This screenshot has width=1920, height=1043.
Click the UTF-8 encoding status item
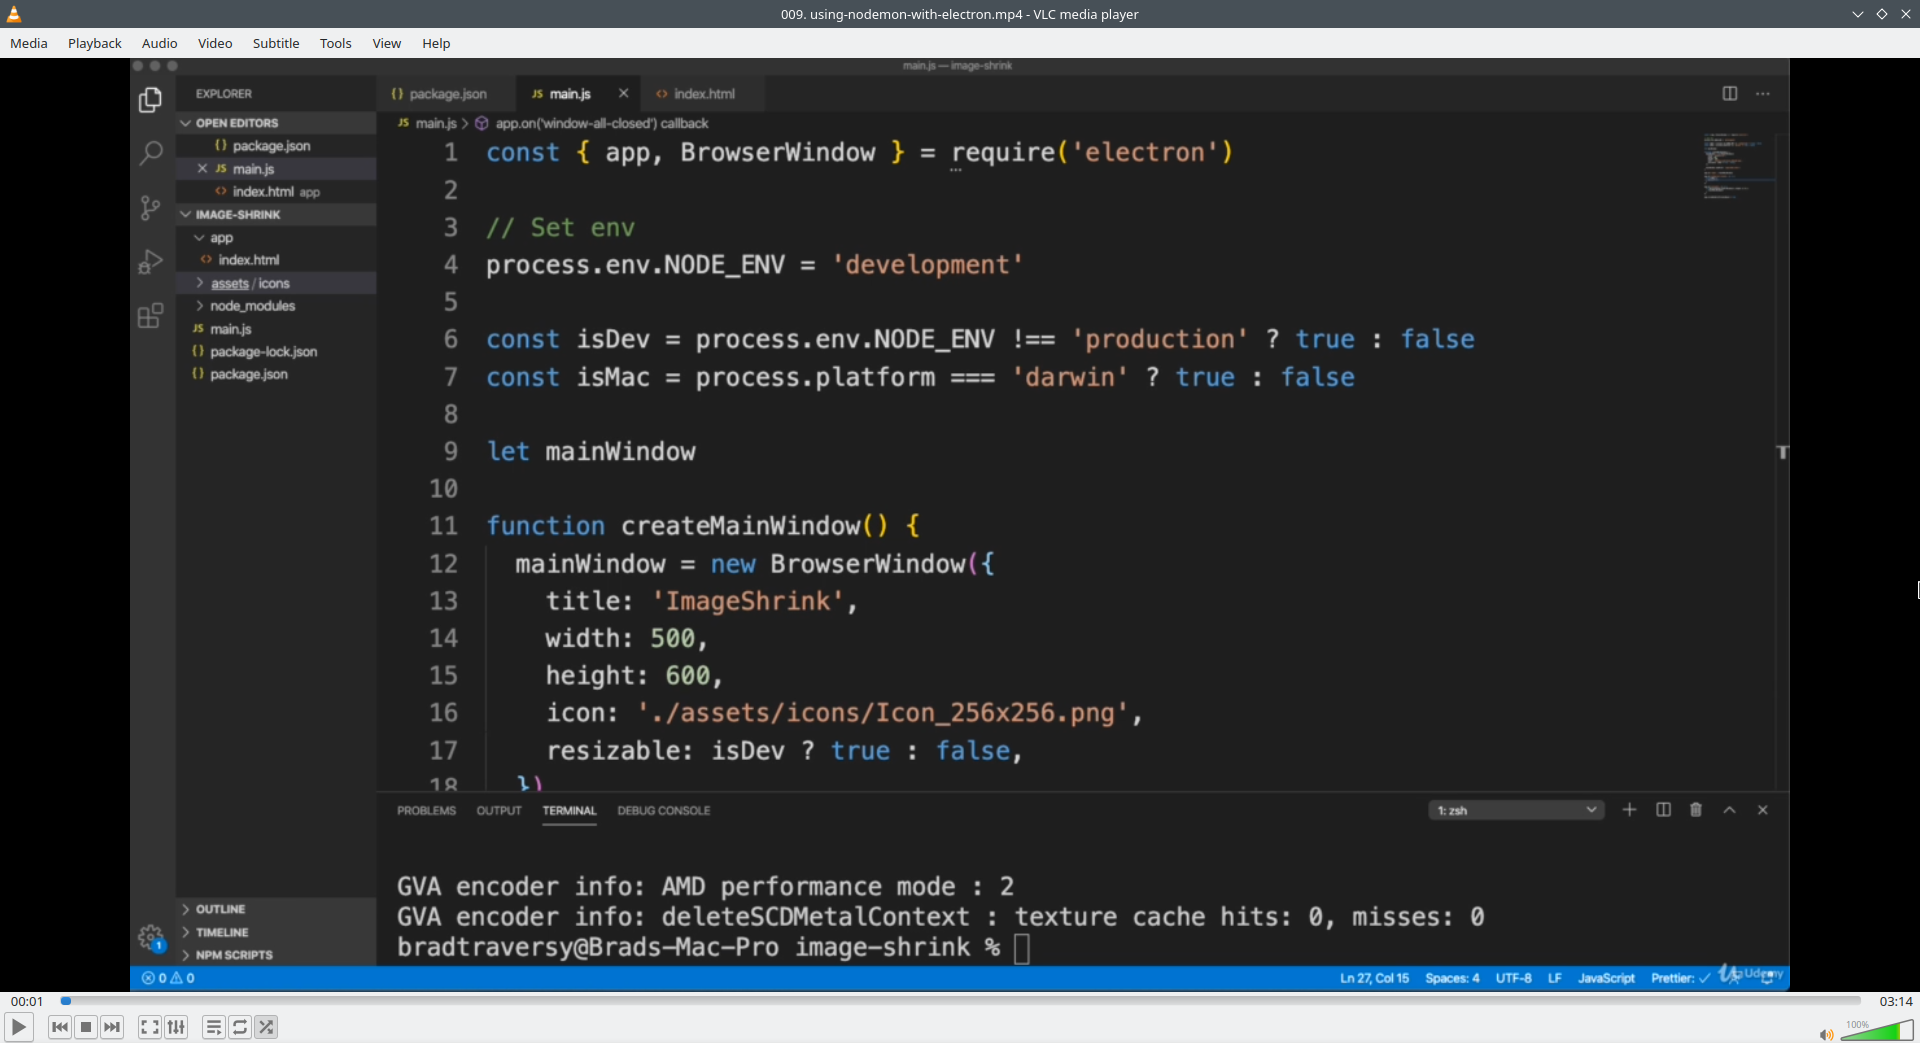[x=1514, y=978]
